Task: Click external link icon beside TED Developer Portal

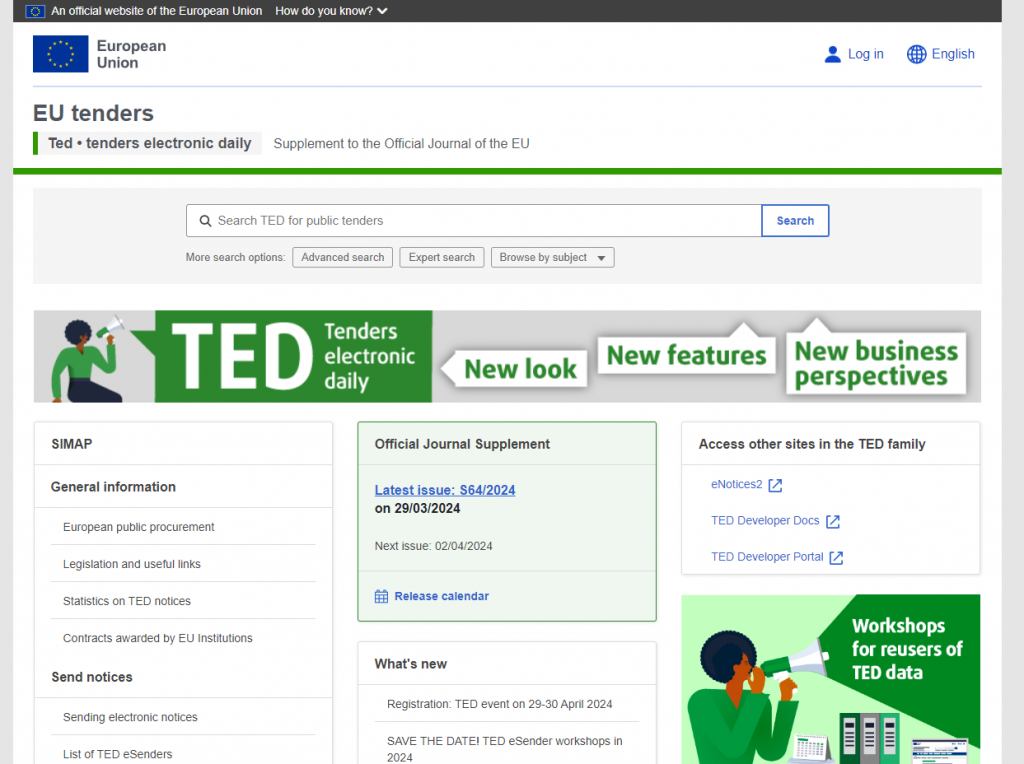Action: [836, 557]
